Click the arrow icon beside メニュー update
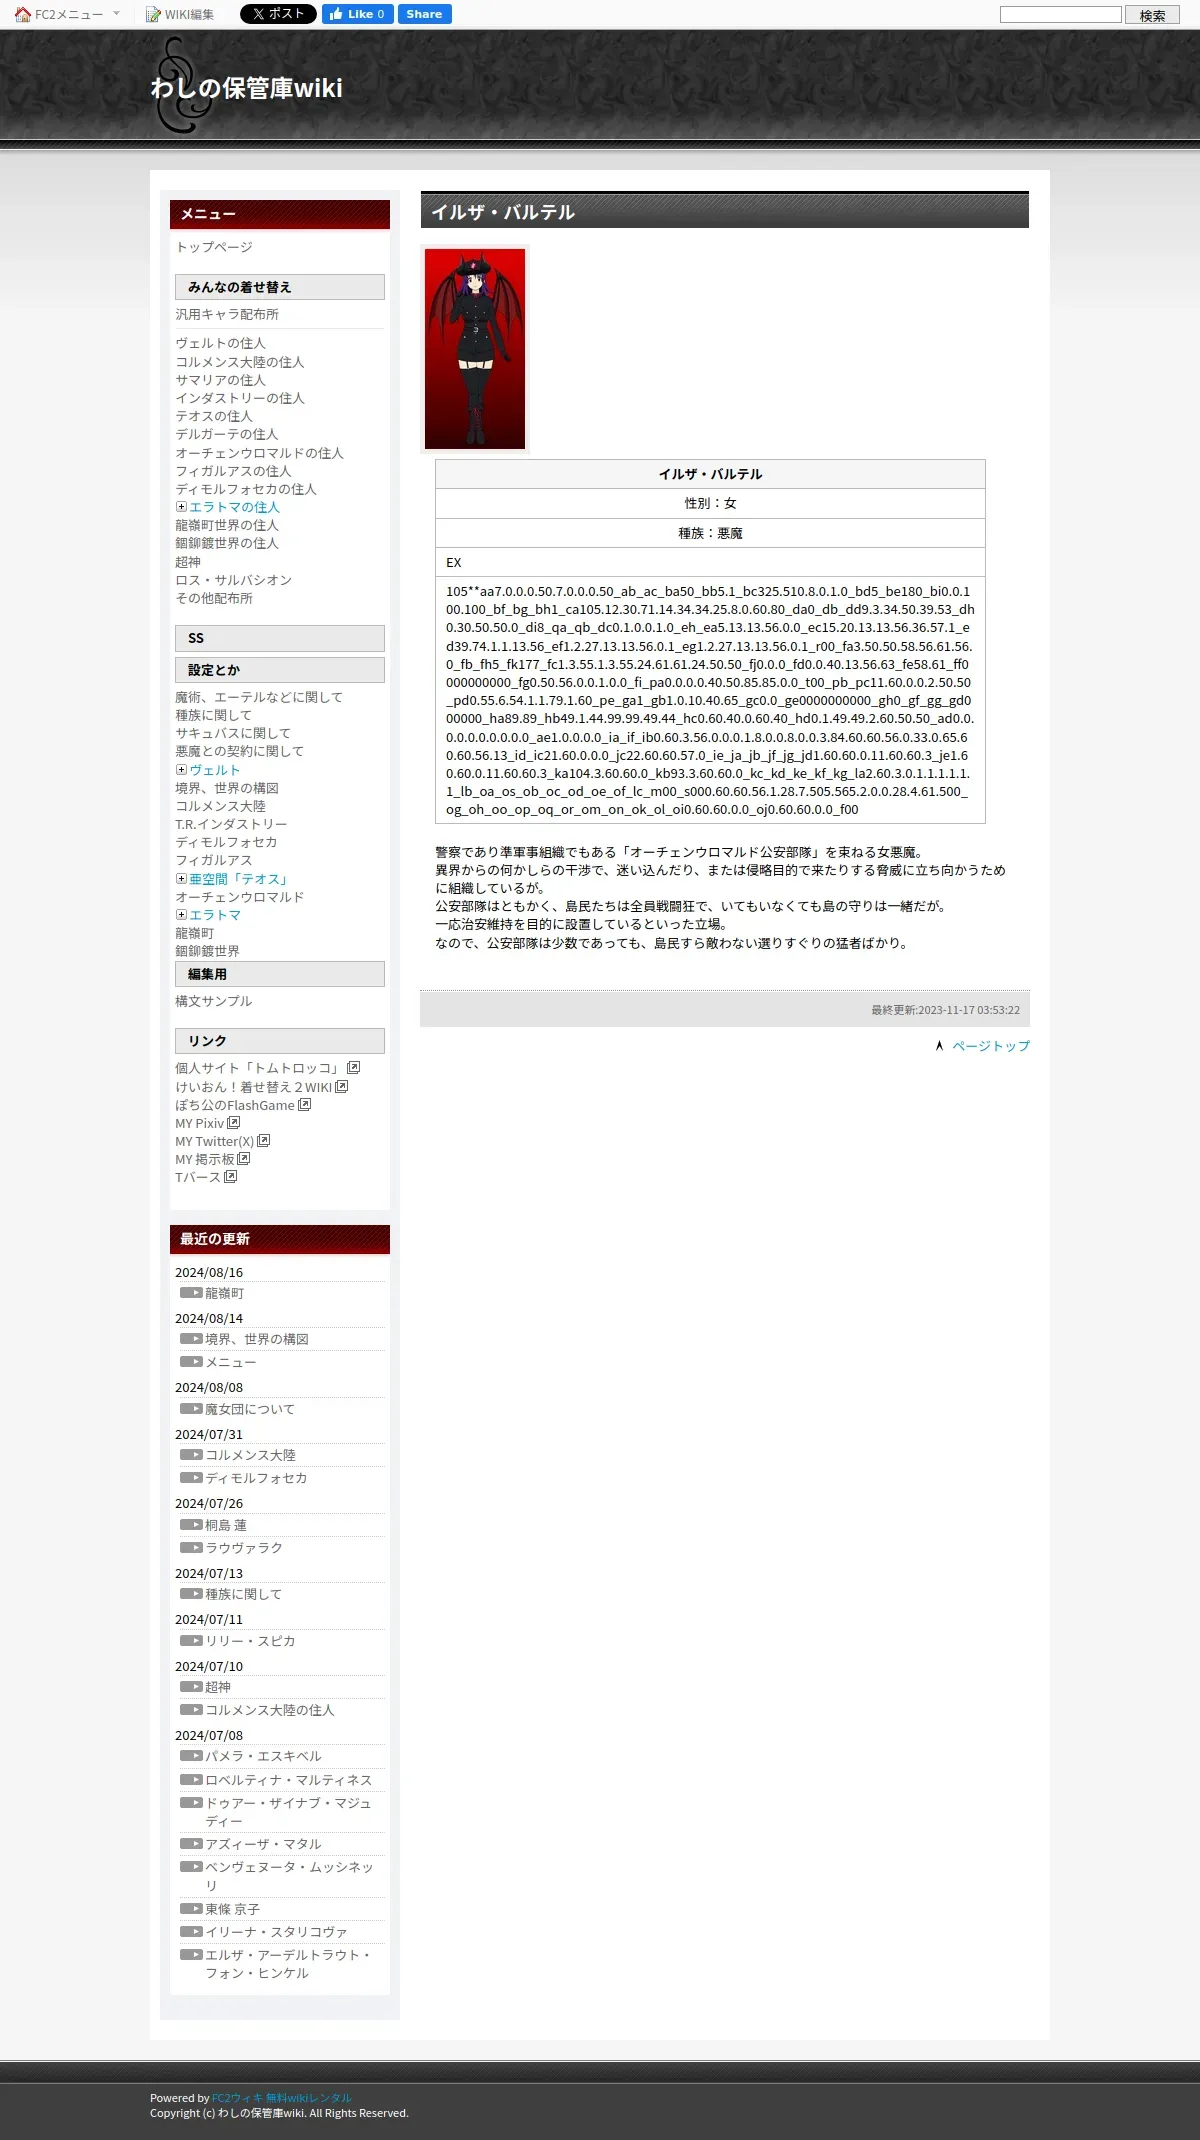 [191, 1362]
